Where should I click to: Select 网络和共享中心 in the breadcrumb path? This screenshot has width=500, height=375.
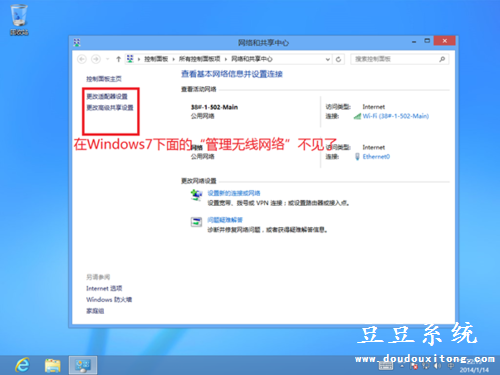pyautogui.click(x=252, y=59)
